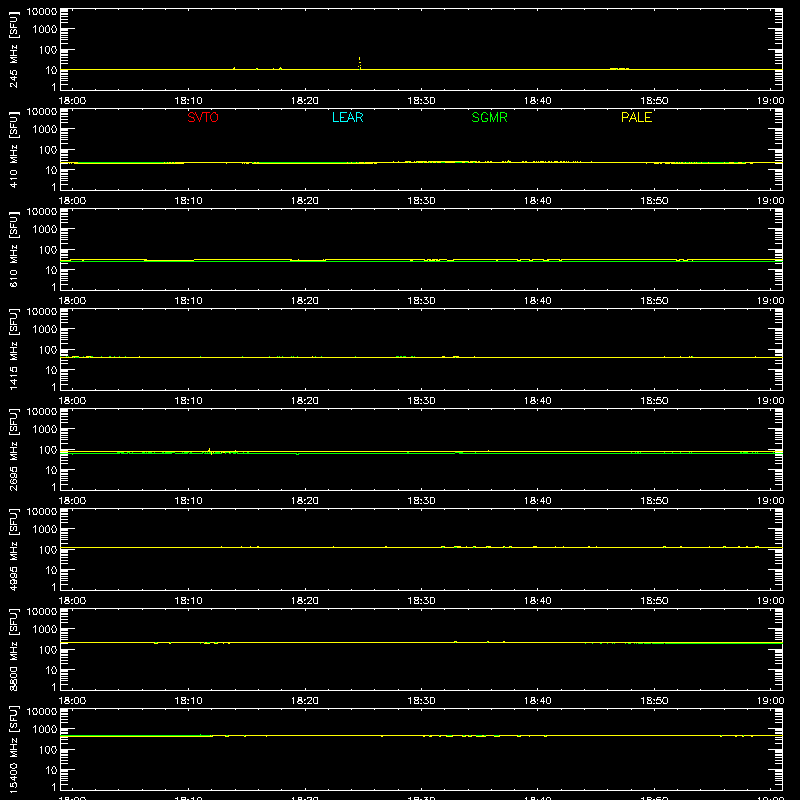Select the 410 MHz [SFU] axis title
Screen dimensions: 800x800
[x=14, y=149]
